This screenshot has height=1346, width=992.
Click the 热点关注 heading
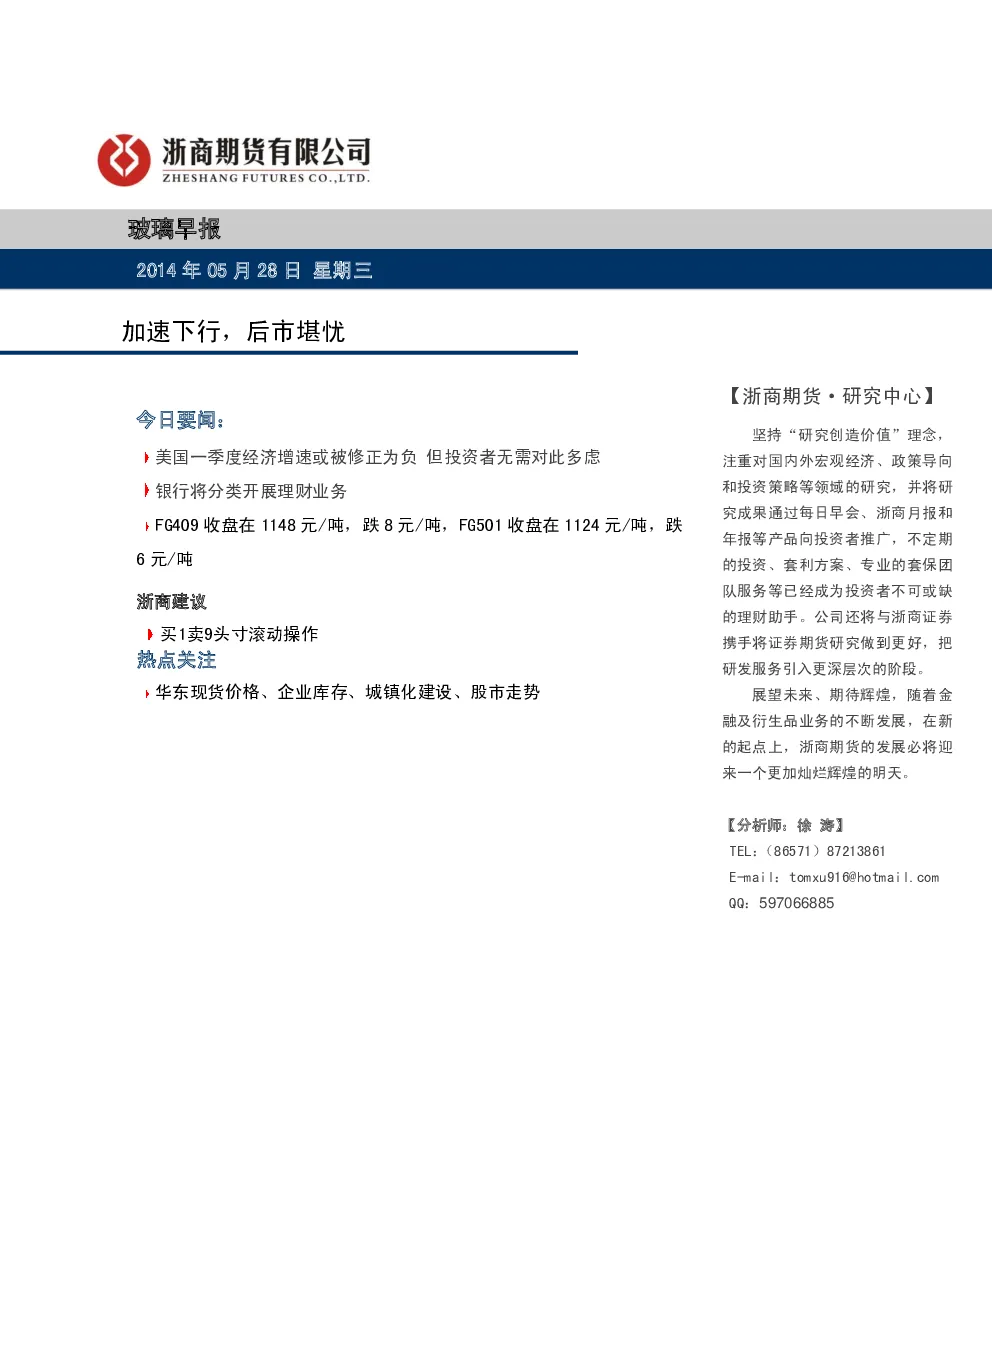pyautogui.click(x=176, y=660)
